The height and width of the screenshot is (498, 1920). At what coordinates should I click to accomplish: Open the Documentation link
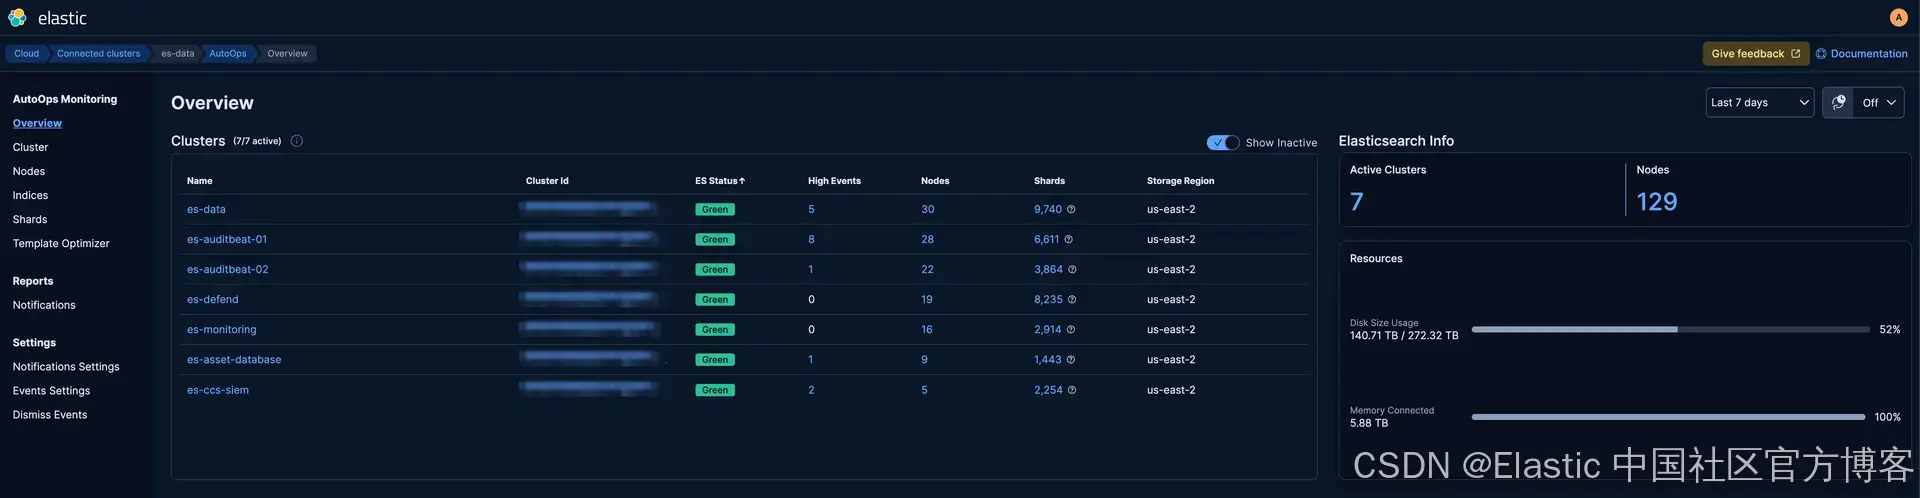[1868, 54]
